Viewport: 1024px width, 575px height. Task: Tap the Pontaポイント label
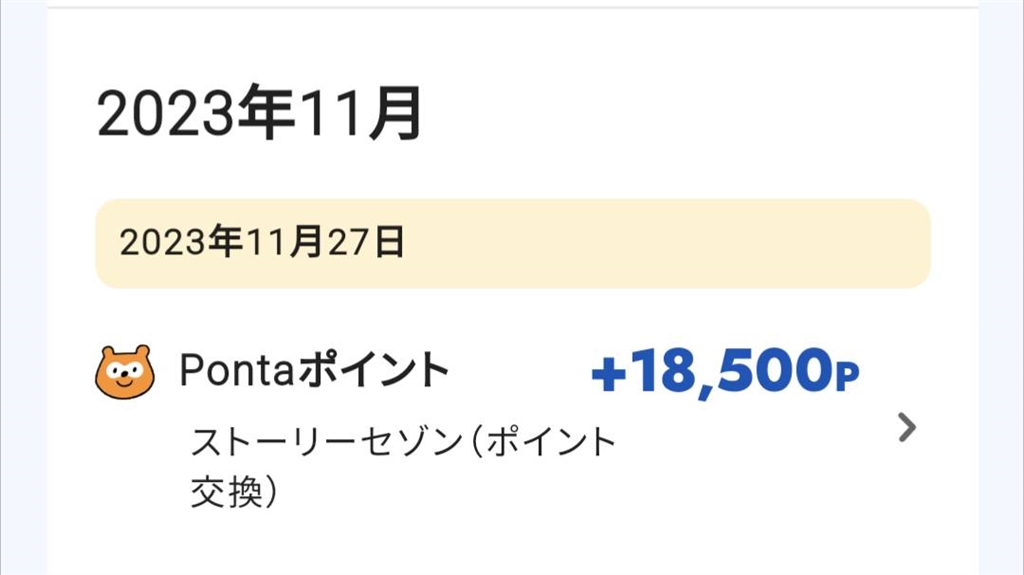click(314, 371)
